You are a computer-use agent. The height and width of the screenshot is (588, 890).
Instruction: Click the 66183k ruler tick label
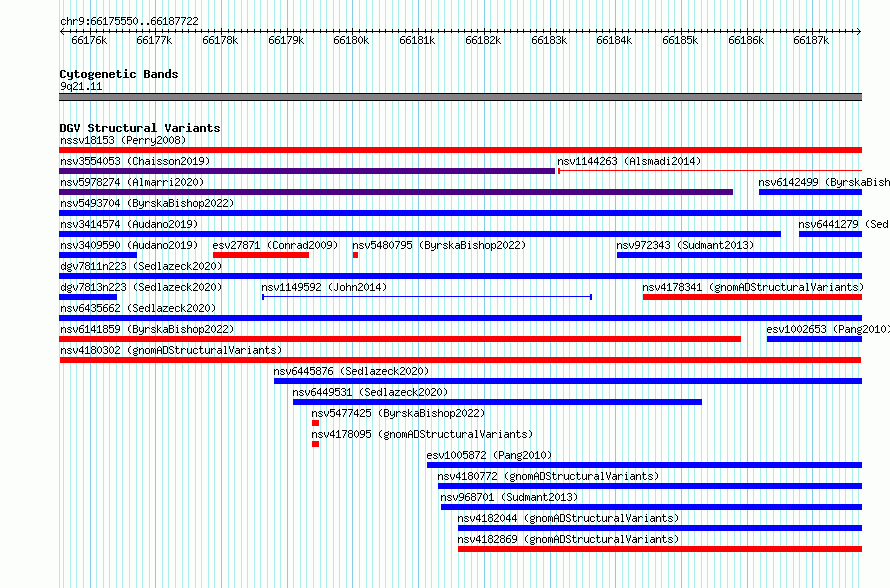(x=549, y=40)
